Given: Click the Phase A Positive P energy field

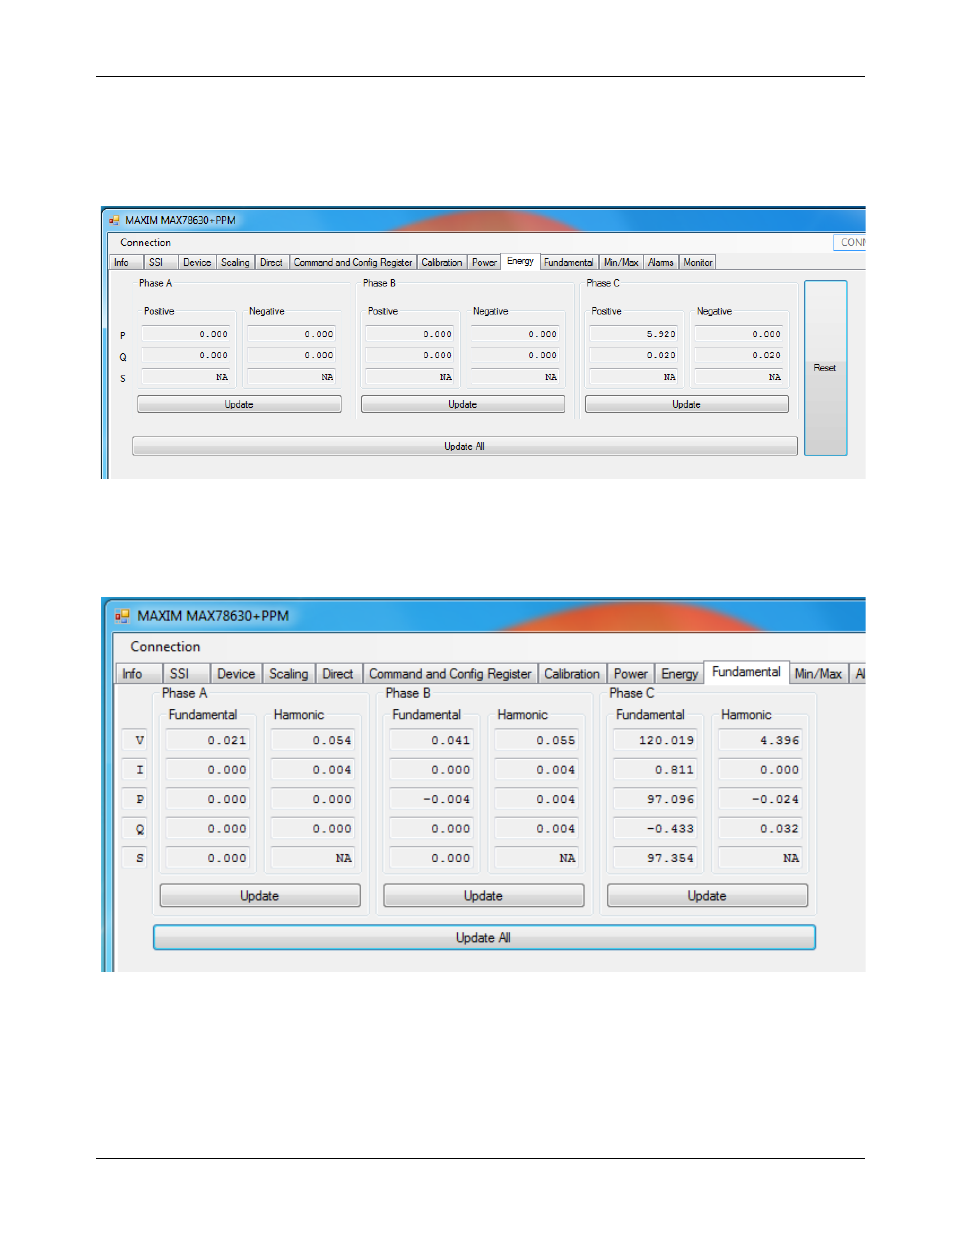Looking at the screenshot, I should pyautogui.click(x=186, y=334).
